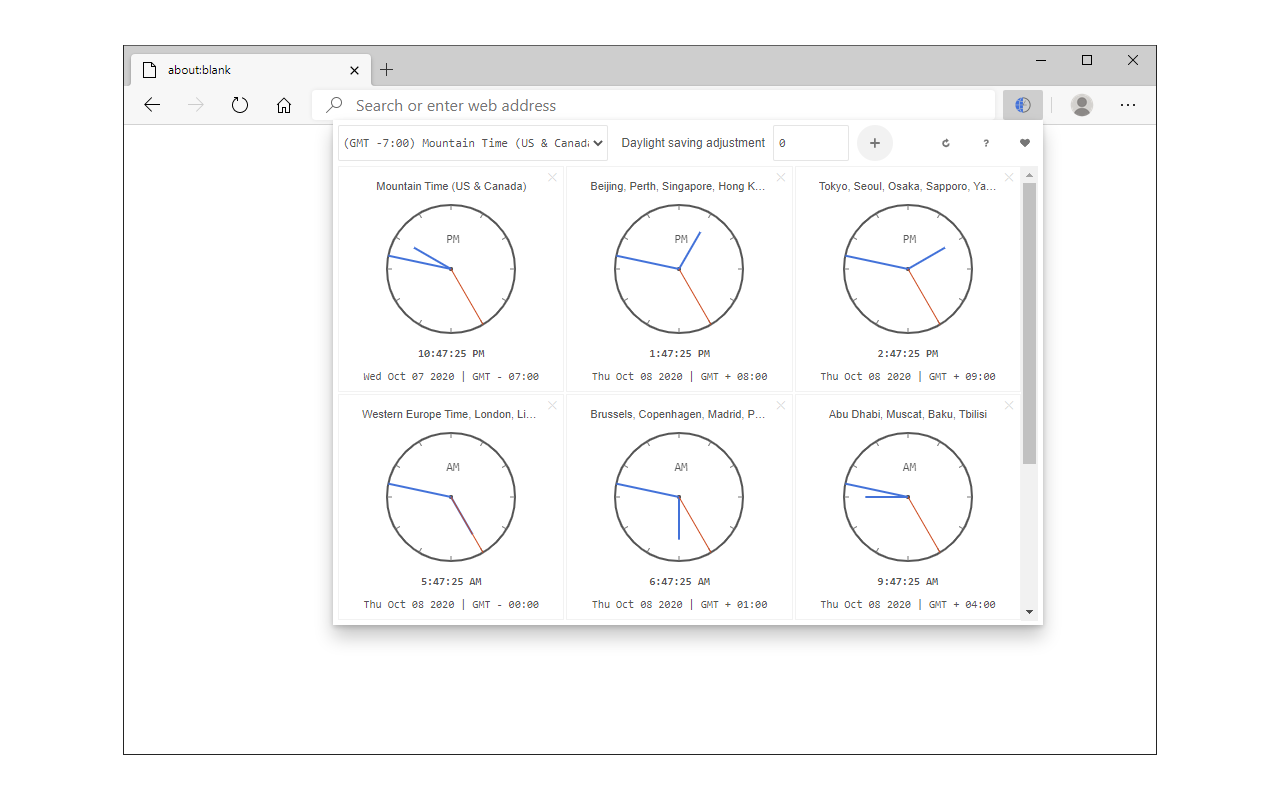Remove the Western Europe Time clock
This screenshot has width=1280, height=800.
coord(553,406)
